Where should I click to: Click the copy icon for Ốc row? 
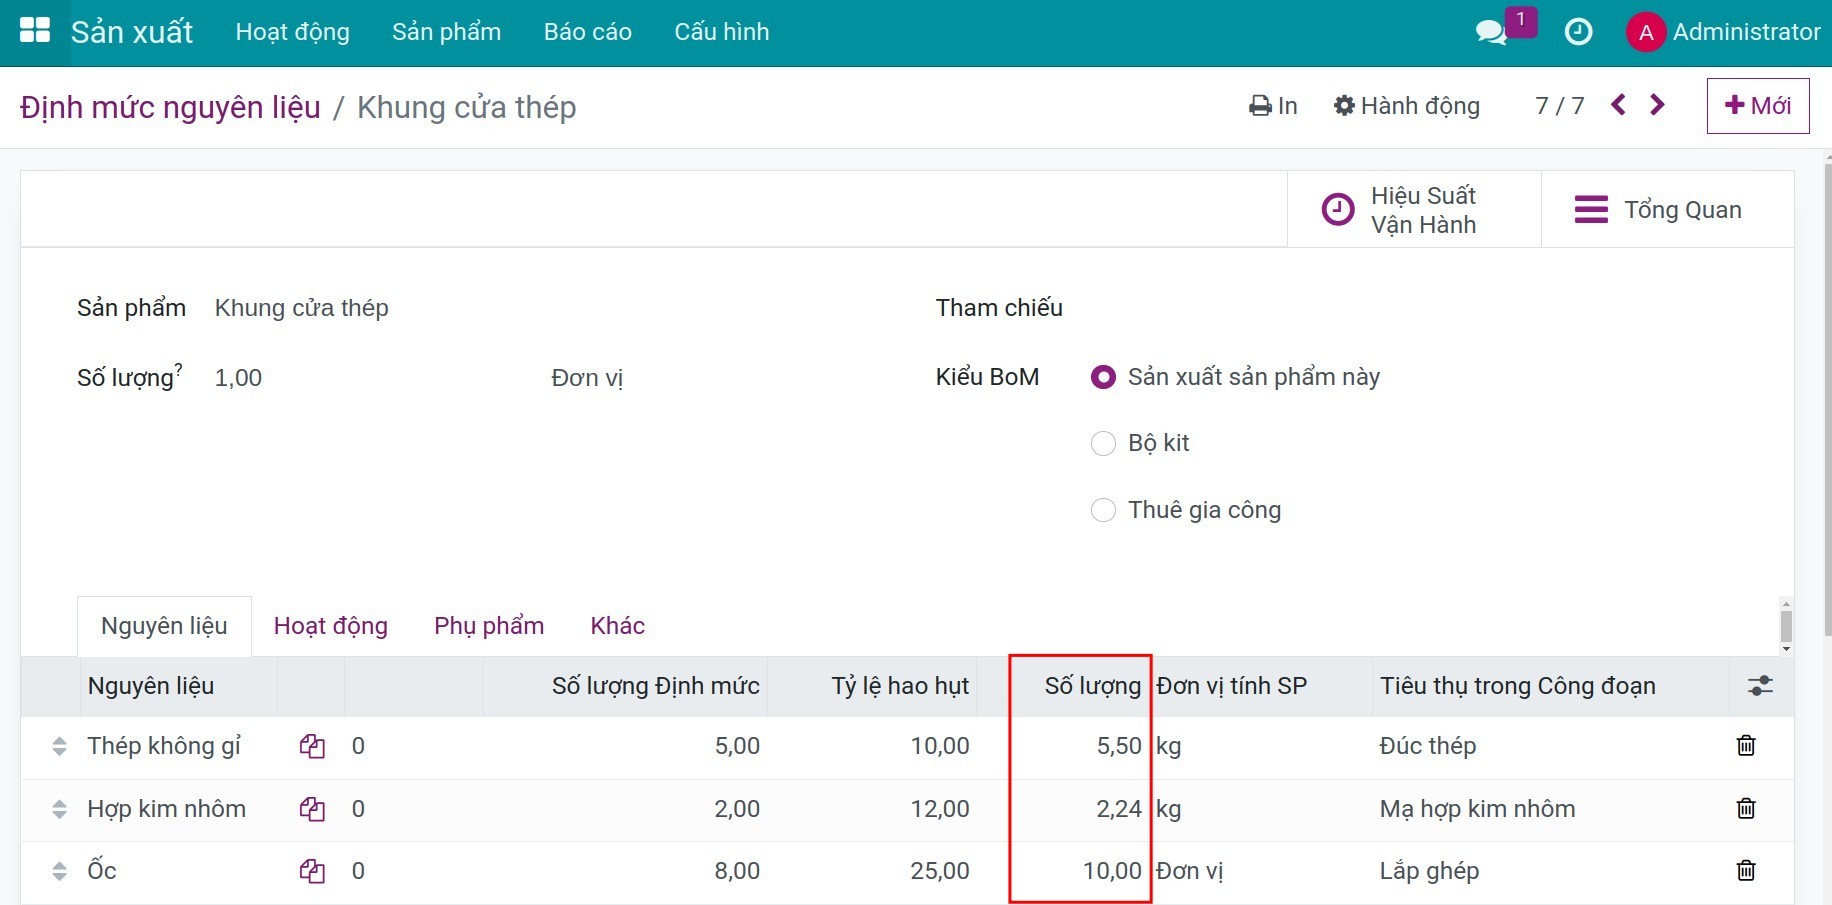312,871
